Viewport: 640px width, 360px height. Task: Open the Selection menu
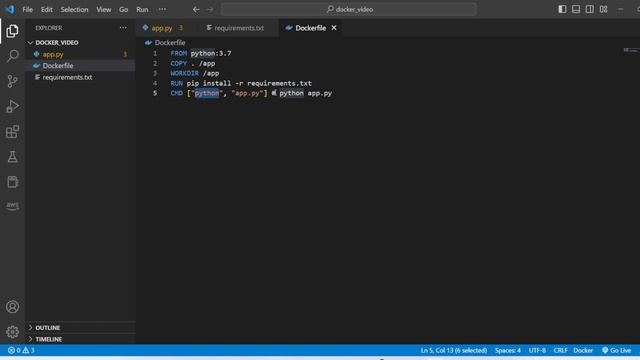point(74,9)
